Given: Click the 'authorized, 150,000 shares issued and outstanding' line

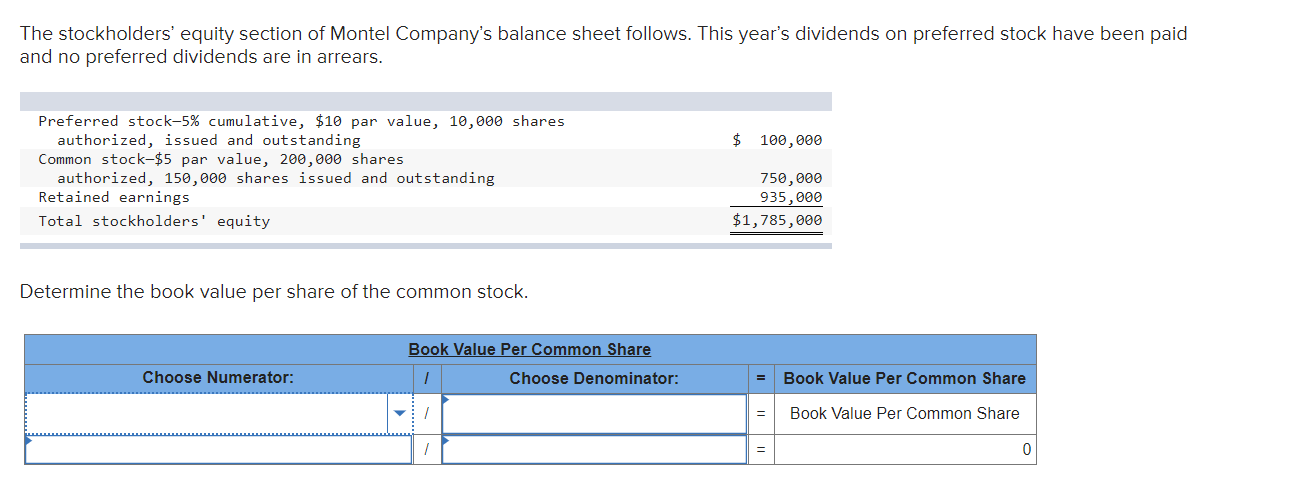Looking at the screenshot, I should coord(276,178).
